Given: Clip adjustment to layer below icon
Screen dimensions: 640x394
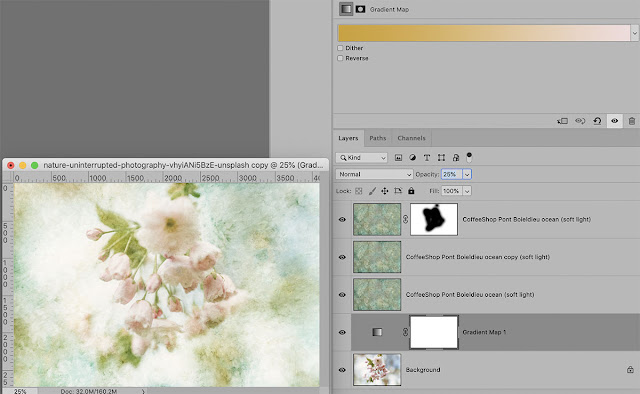Looking at the screenshot, I should (x=562, y=121).
